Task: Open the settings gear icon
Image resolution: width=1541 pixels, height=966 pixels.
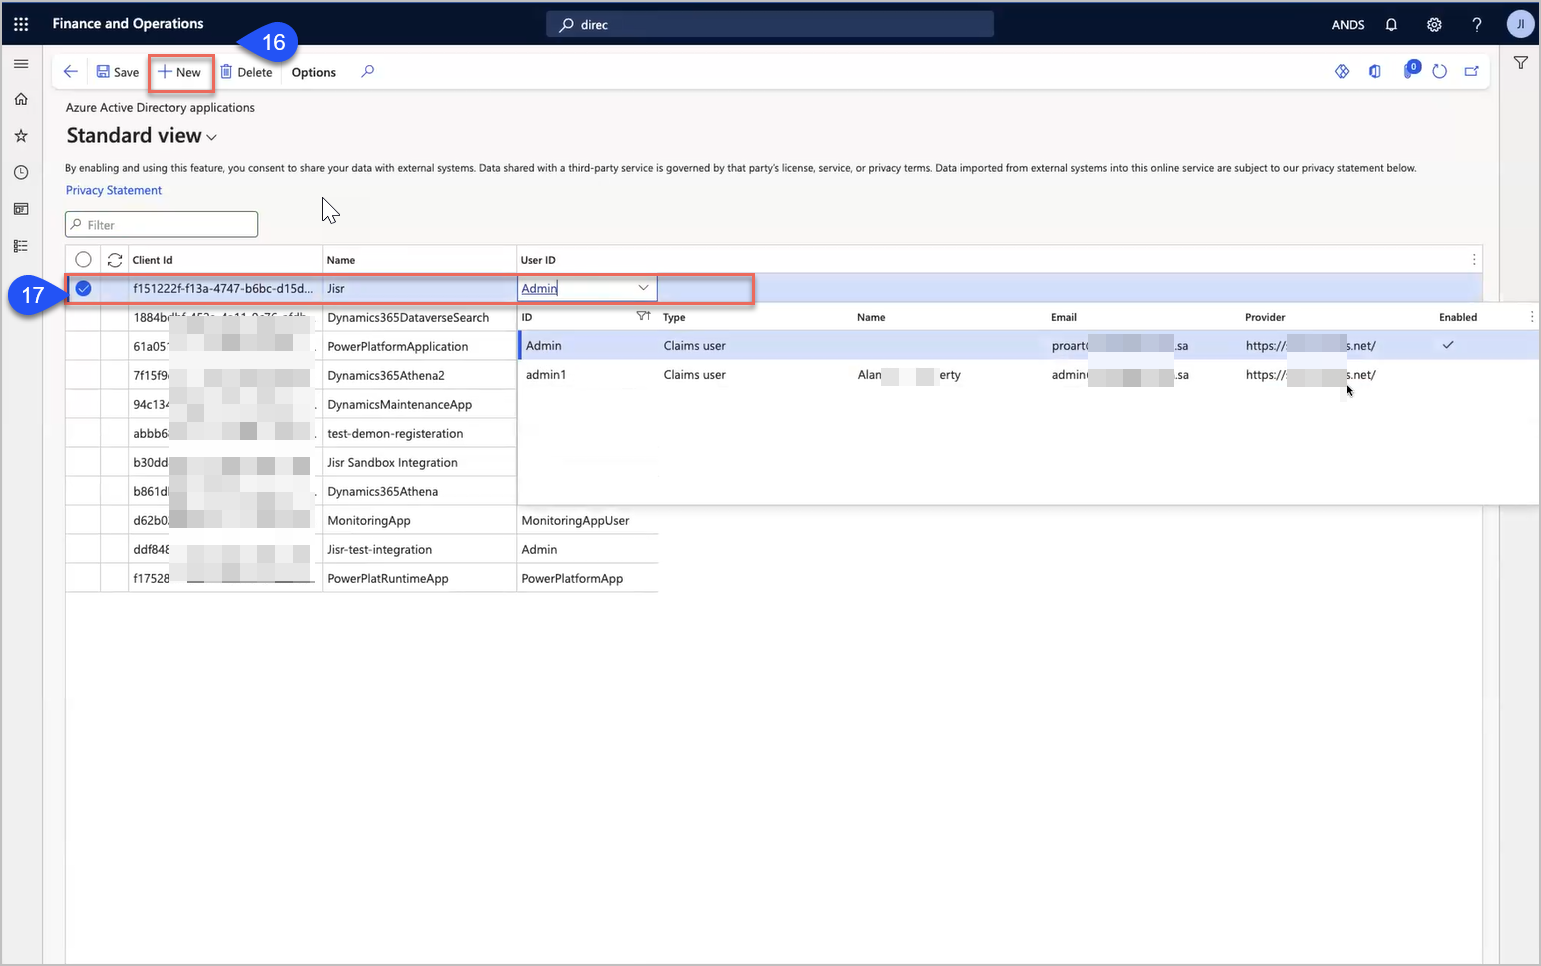Action: click(x=1434, y=24)
